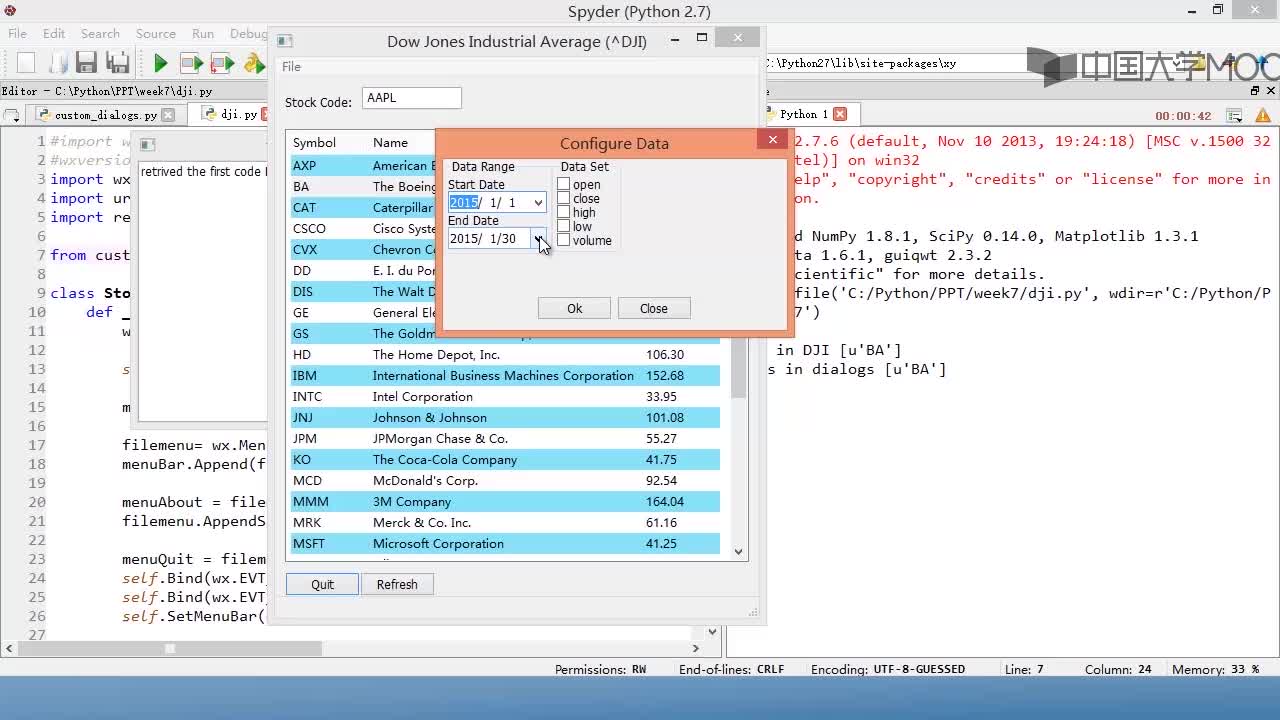This screenshot has height=720, width=1280.
Task: Open the console options menu icon
Action: click(1234, 116)
